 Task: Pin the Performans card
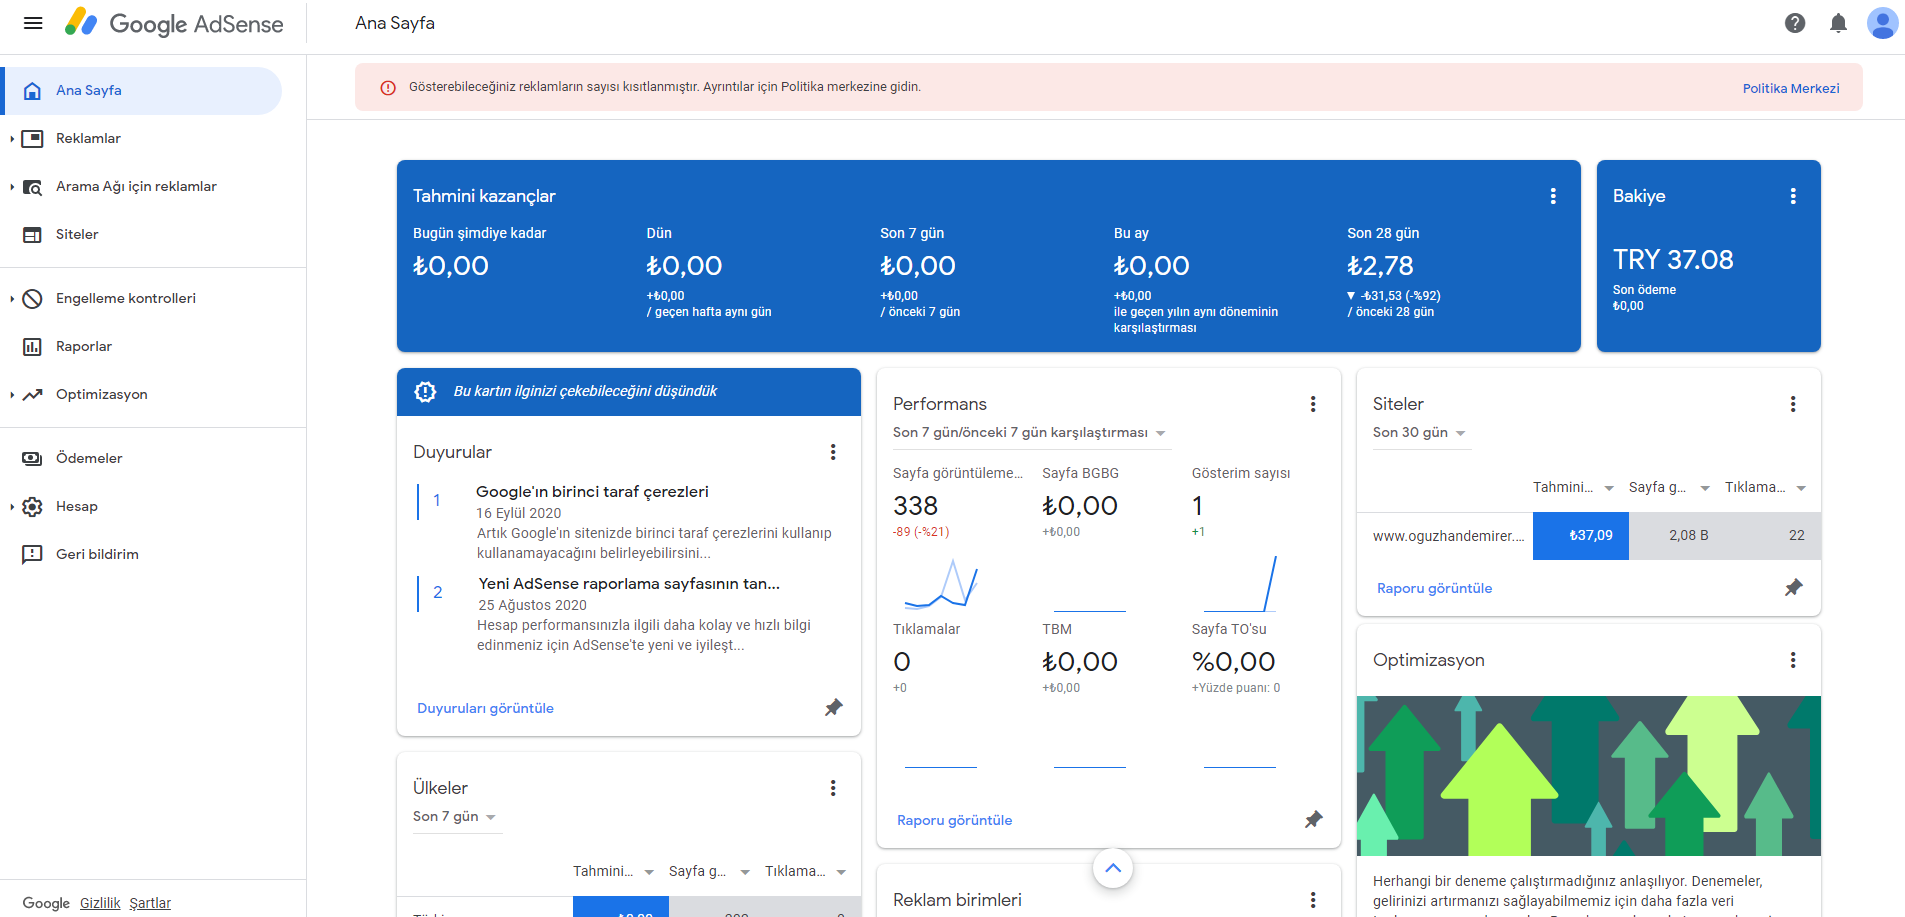click(x=1313, y=820)
